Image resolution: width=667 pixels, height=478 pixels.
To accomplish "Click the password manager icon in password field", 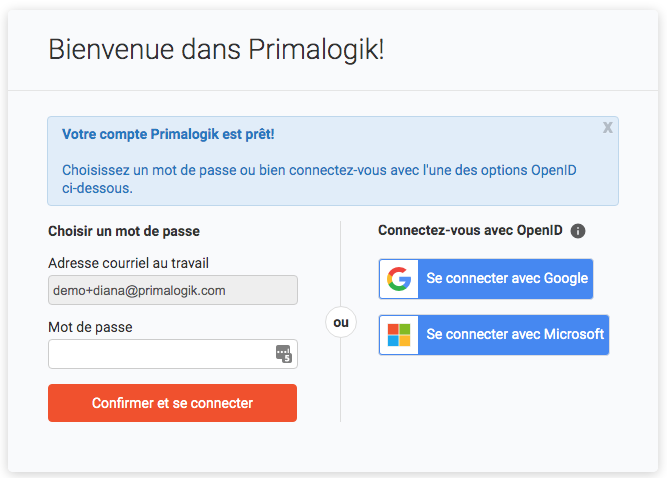I will [284, 354].
